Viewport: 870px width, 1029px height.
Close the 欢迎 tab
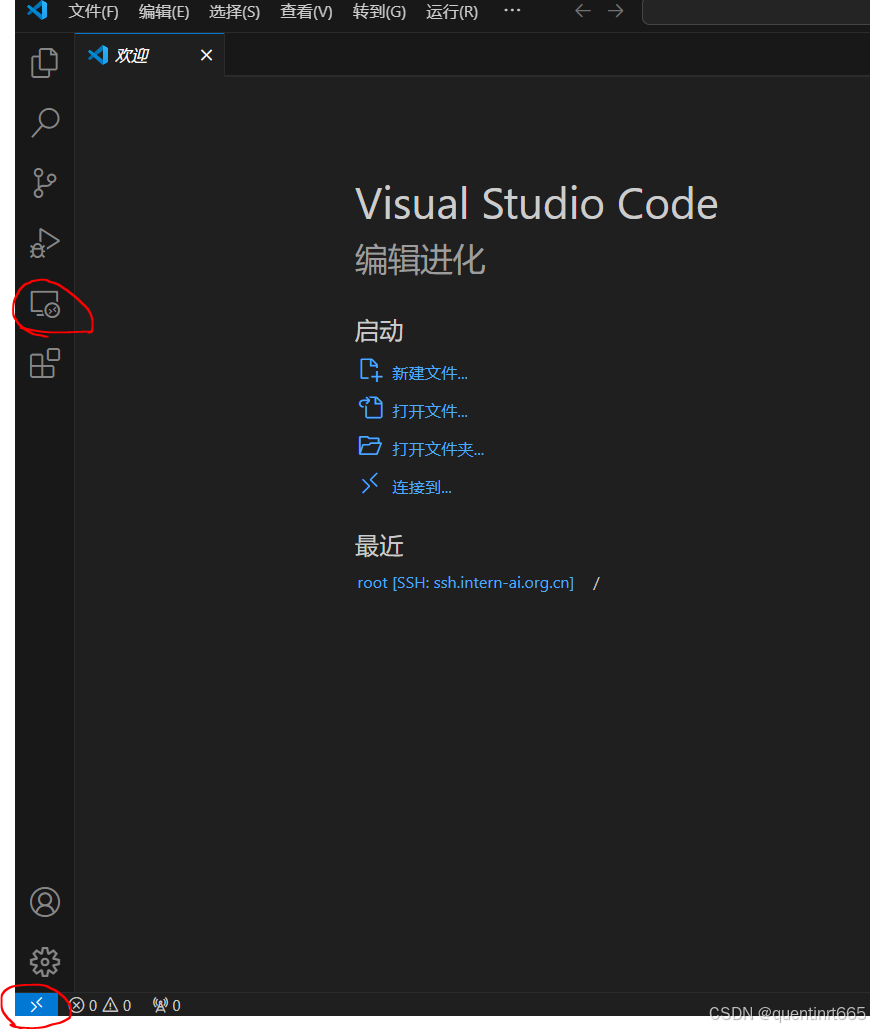pyautogui.click(x=206, y=55)
